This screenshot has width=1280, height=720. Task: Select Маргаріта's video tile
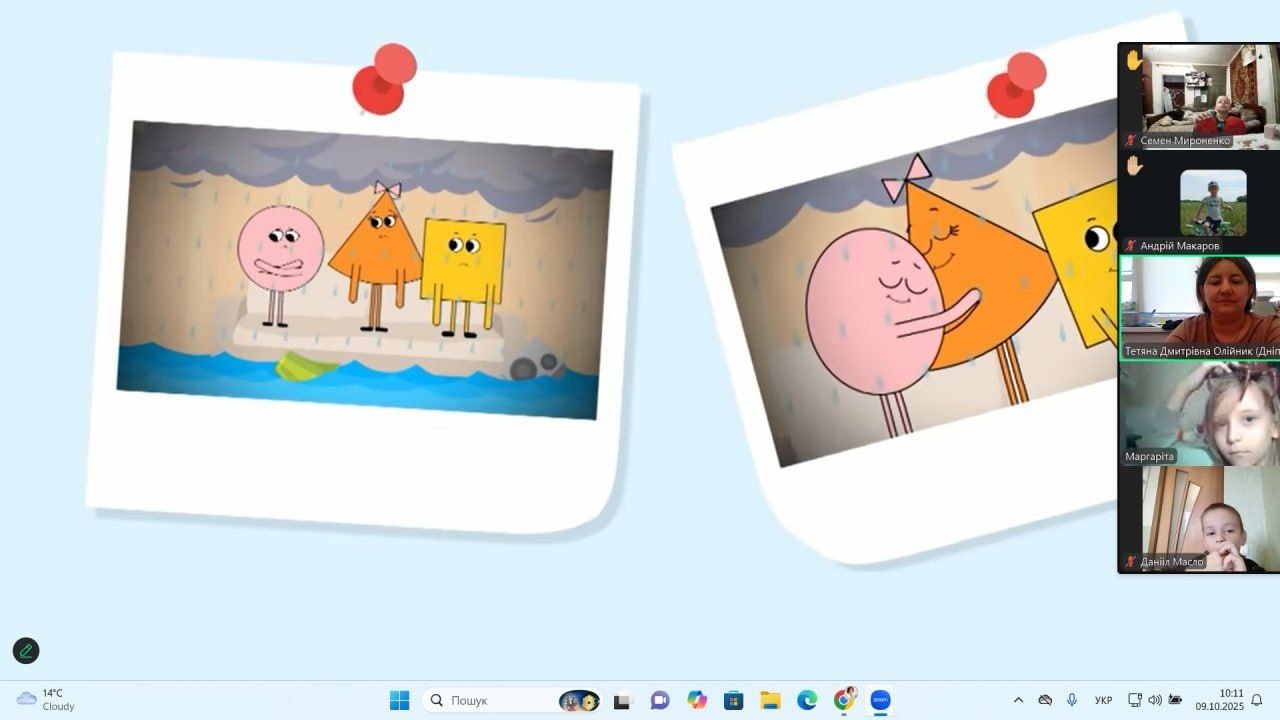pyautogui.click(x=1199, y=413)
